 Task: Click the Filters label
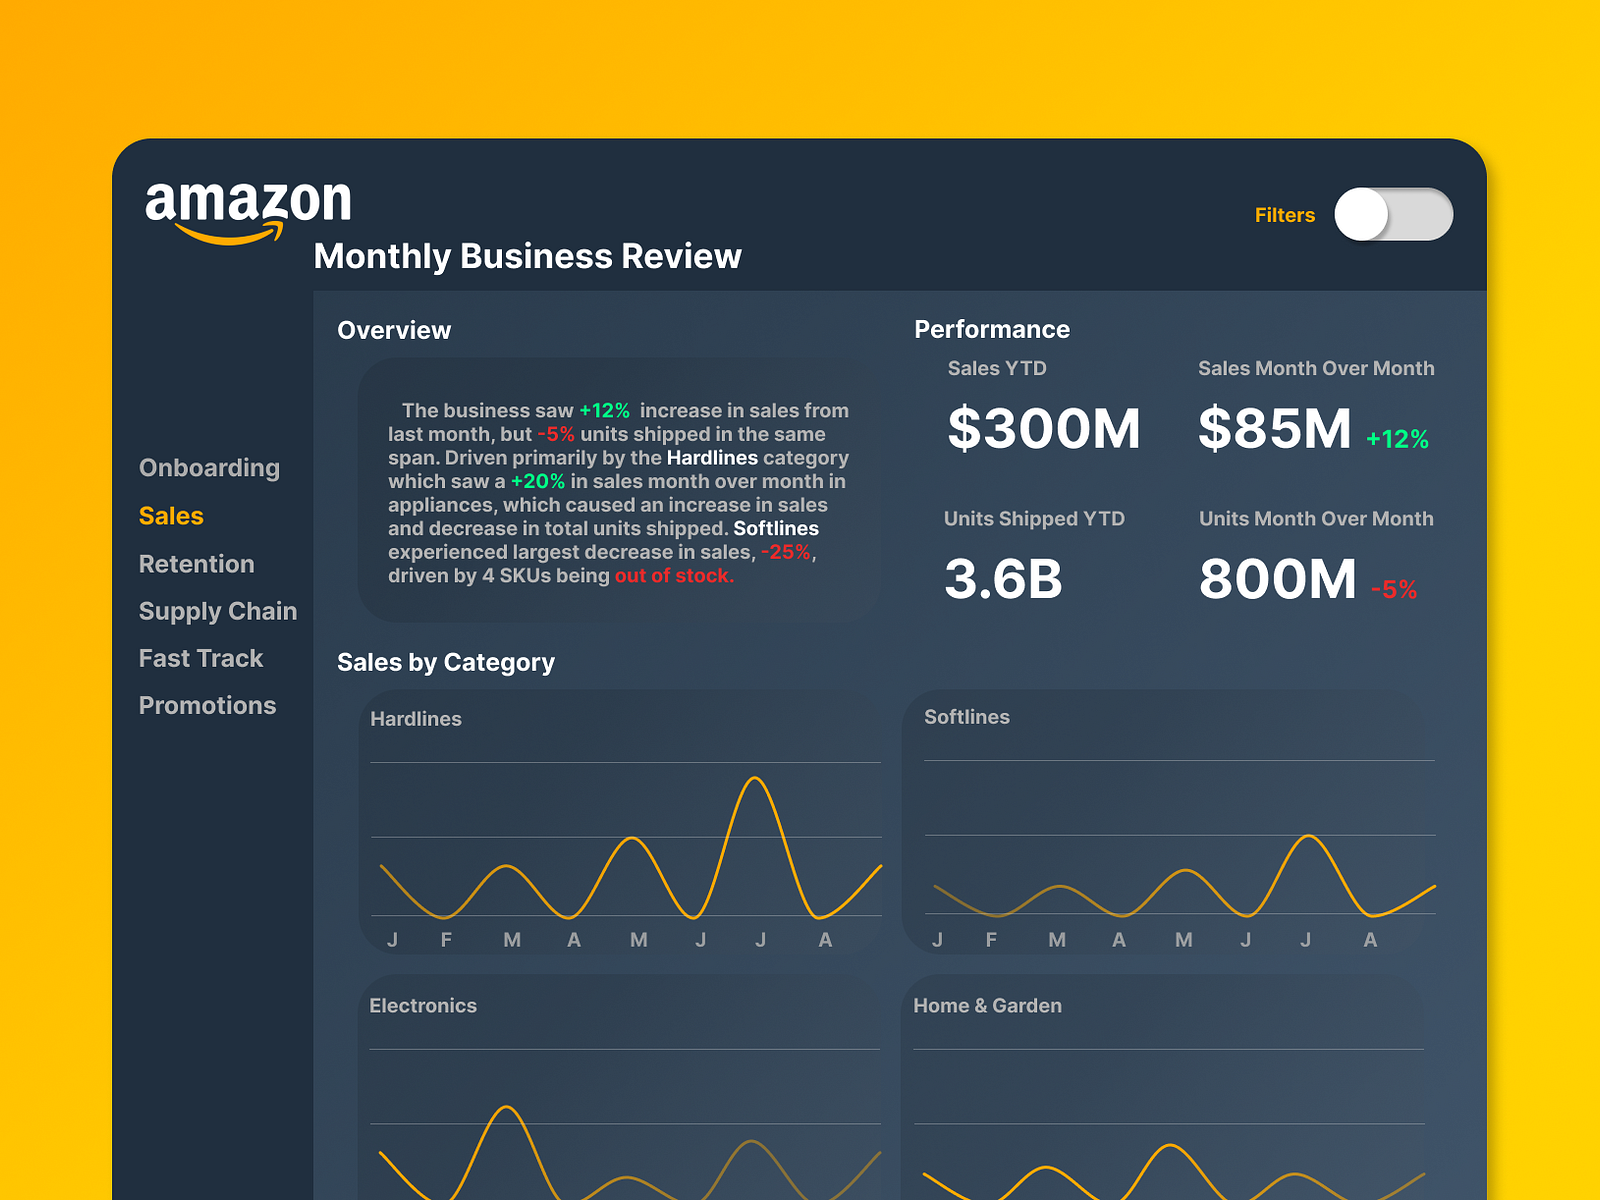(x=1284, y=215)
